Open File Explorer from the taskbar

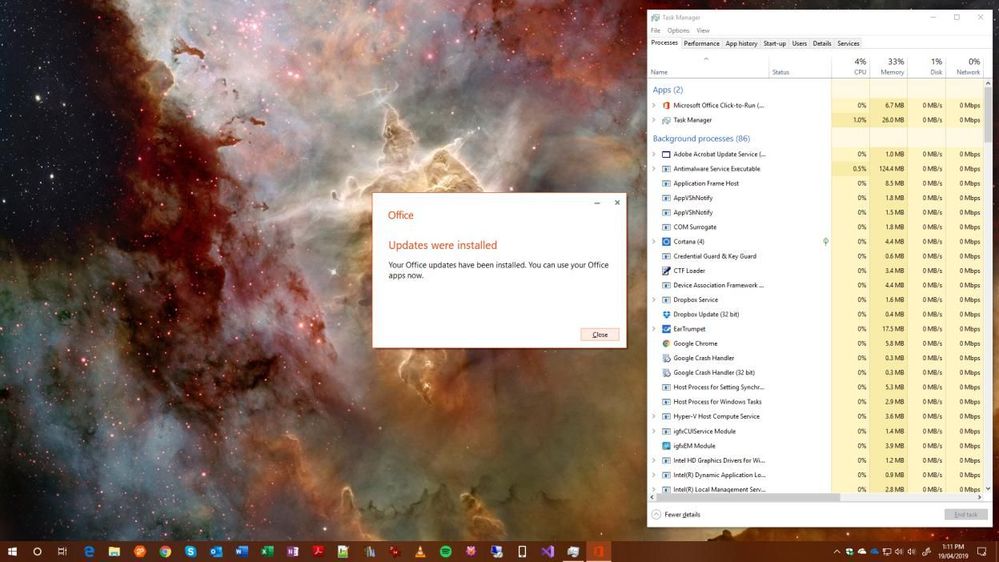[x=114, y=551]
